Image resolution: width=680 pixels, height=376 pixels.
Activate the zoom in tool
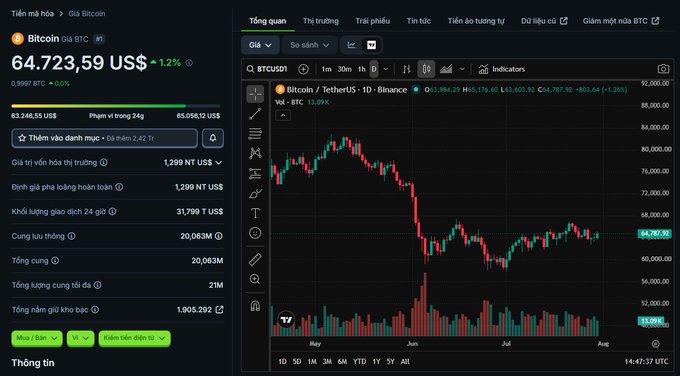[255, 279]
